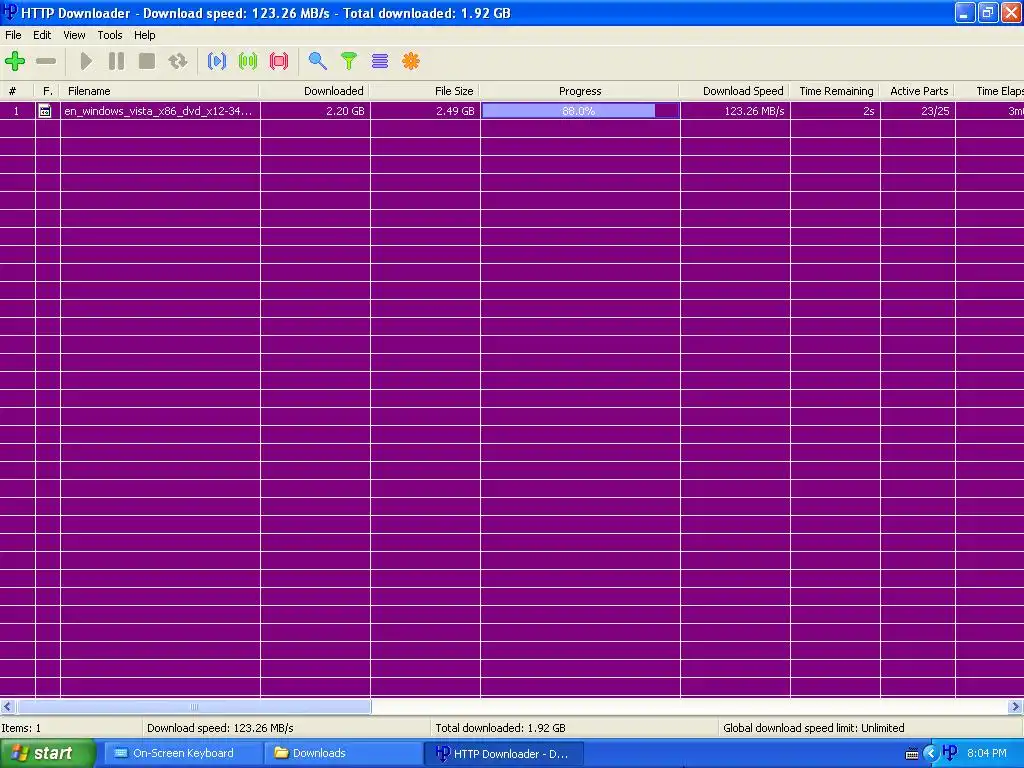Sort by the Downloaded column header
Image resolution: width=1024 pixels, height=768 pixels.
click(315, 91)
